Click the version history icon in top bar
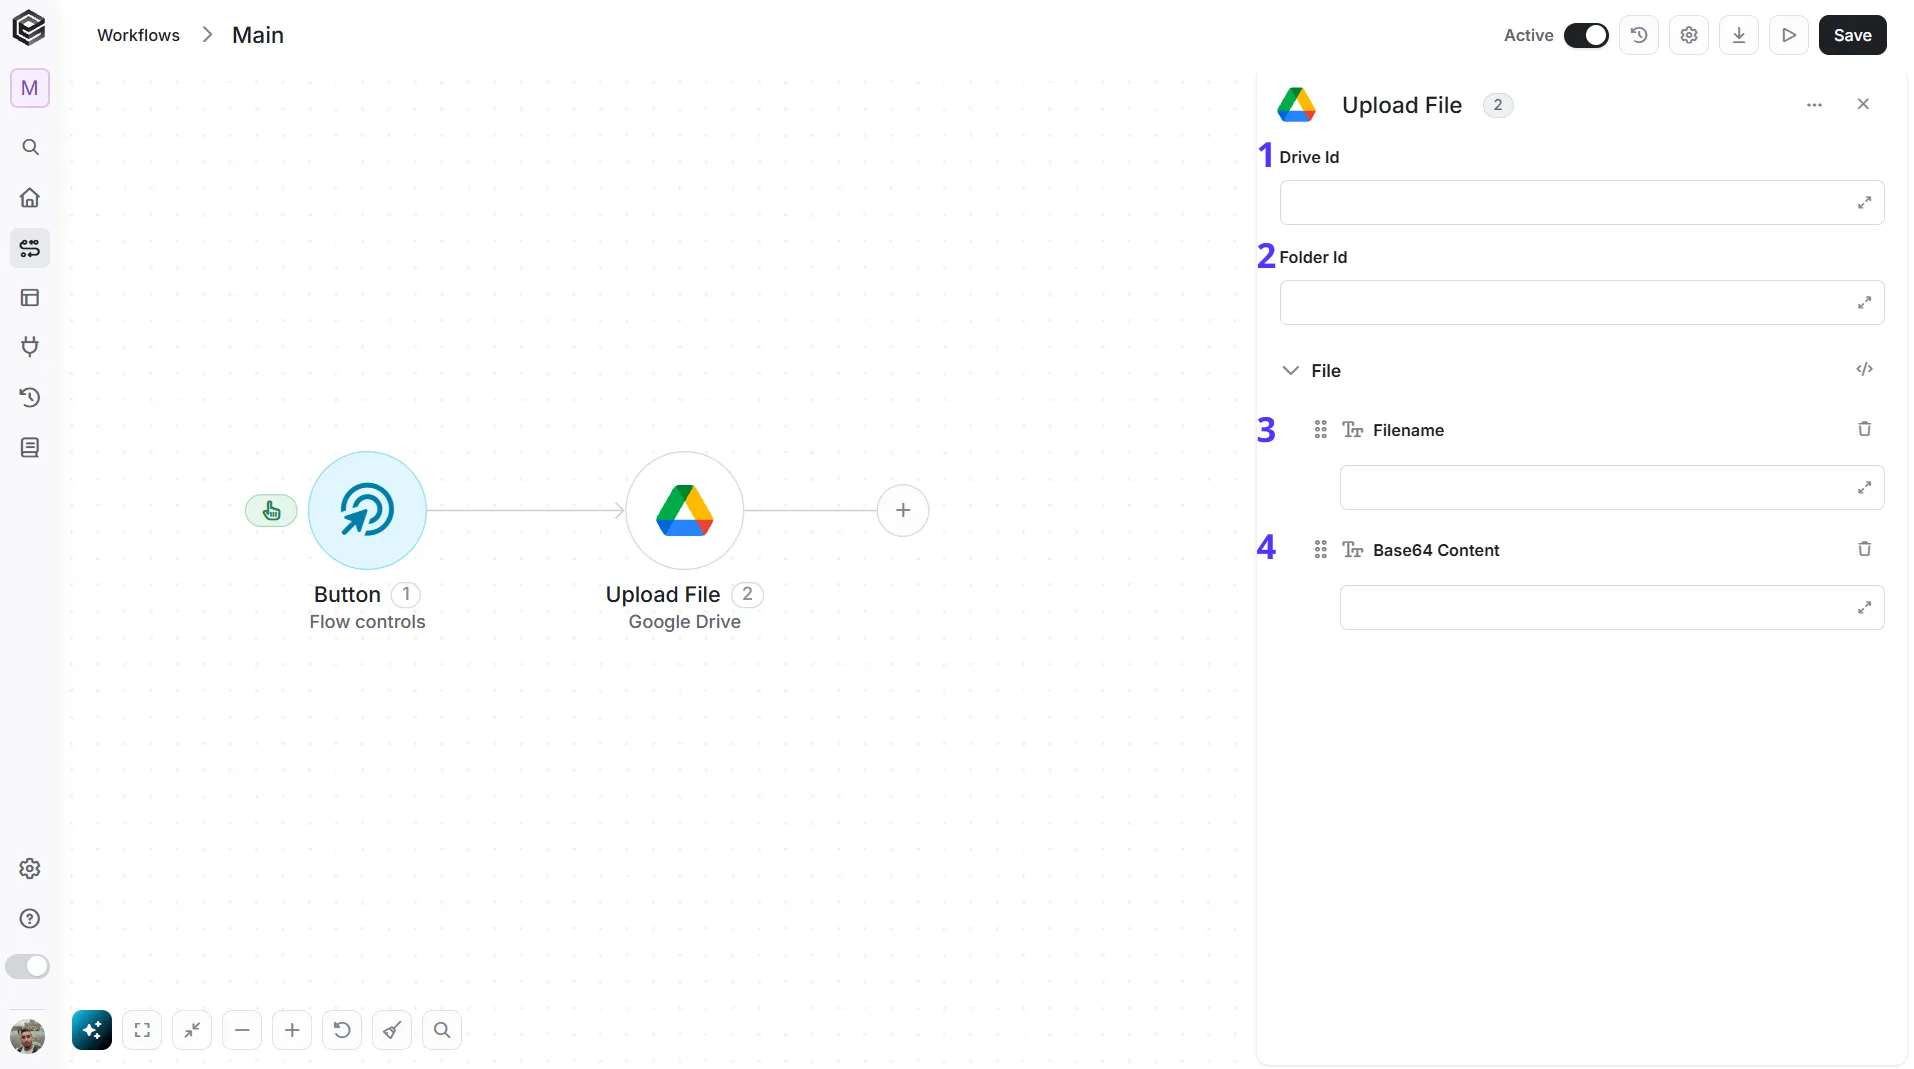The height and width of the screenshot is (1069, 1914). 1639,35
